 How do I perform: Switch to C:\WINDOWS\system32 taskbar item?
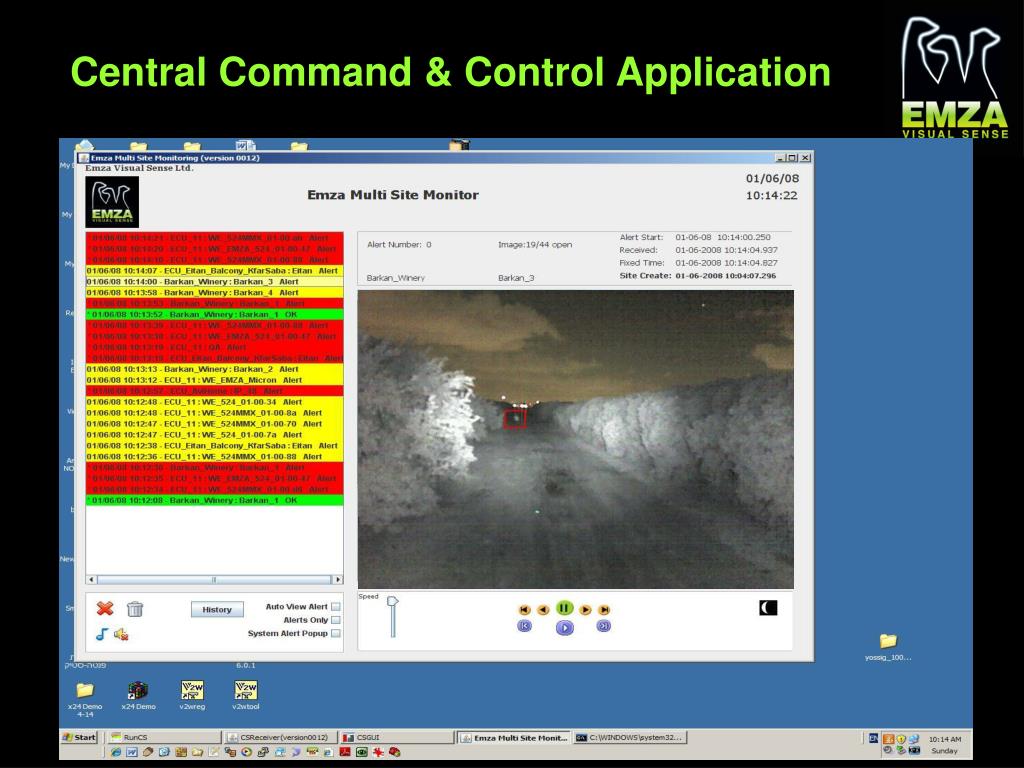click(630, 737)
